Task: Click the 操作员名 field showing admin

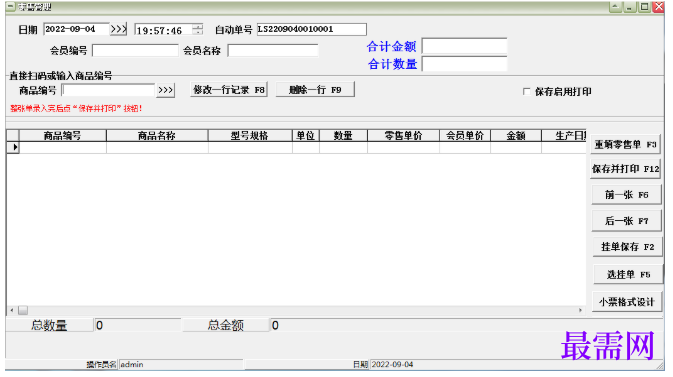Action: pos(181,365)
